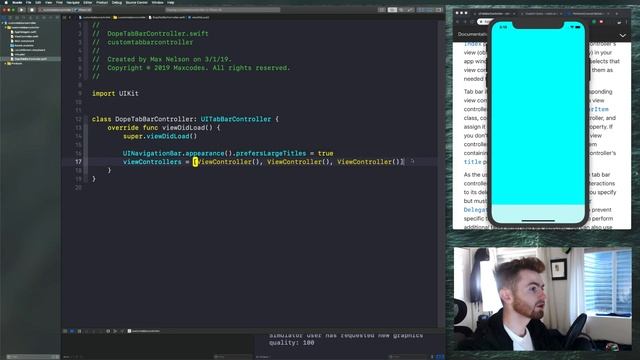Open the Debug menu
Viewport: 640px width, 360px height.
(117, 2)
